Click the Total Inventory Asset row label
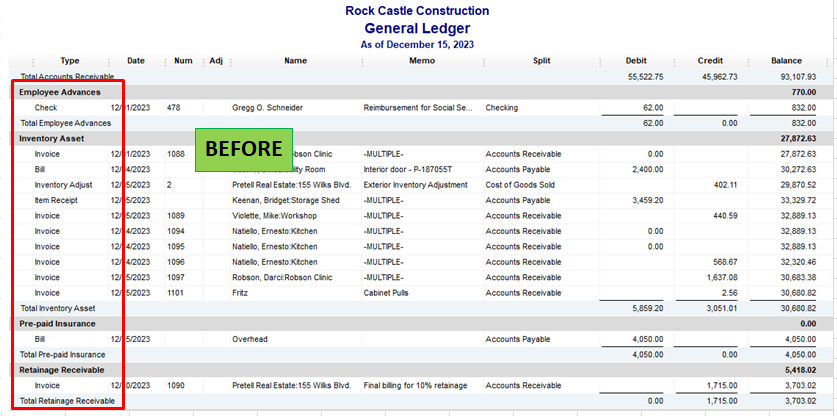 [58, 309]
